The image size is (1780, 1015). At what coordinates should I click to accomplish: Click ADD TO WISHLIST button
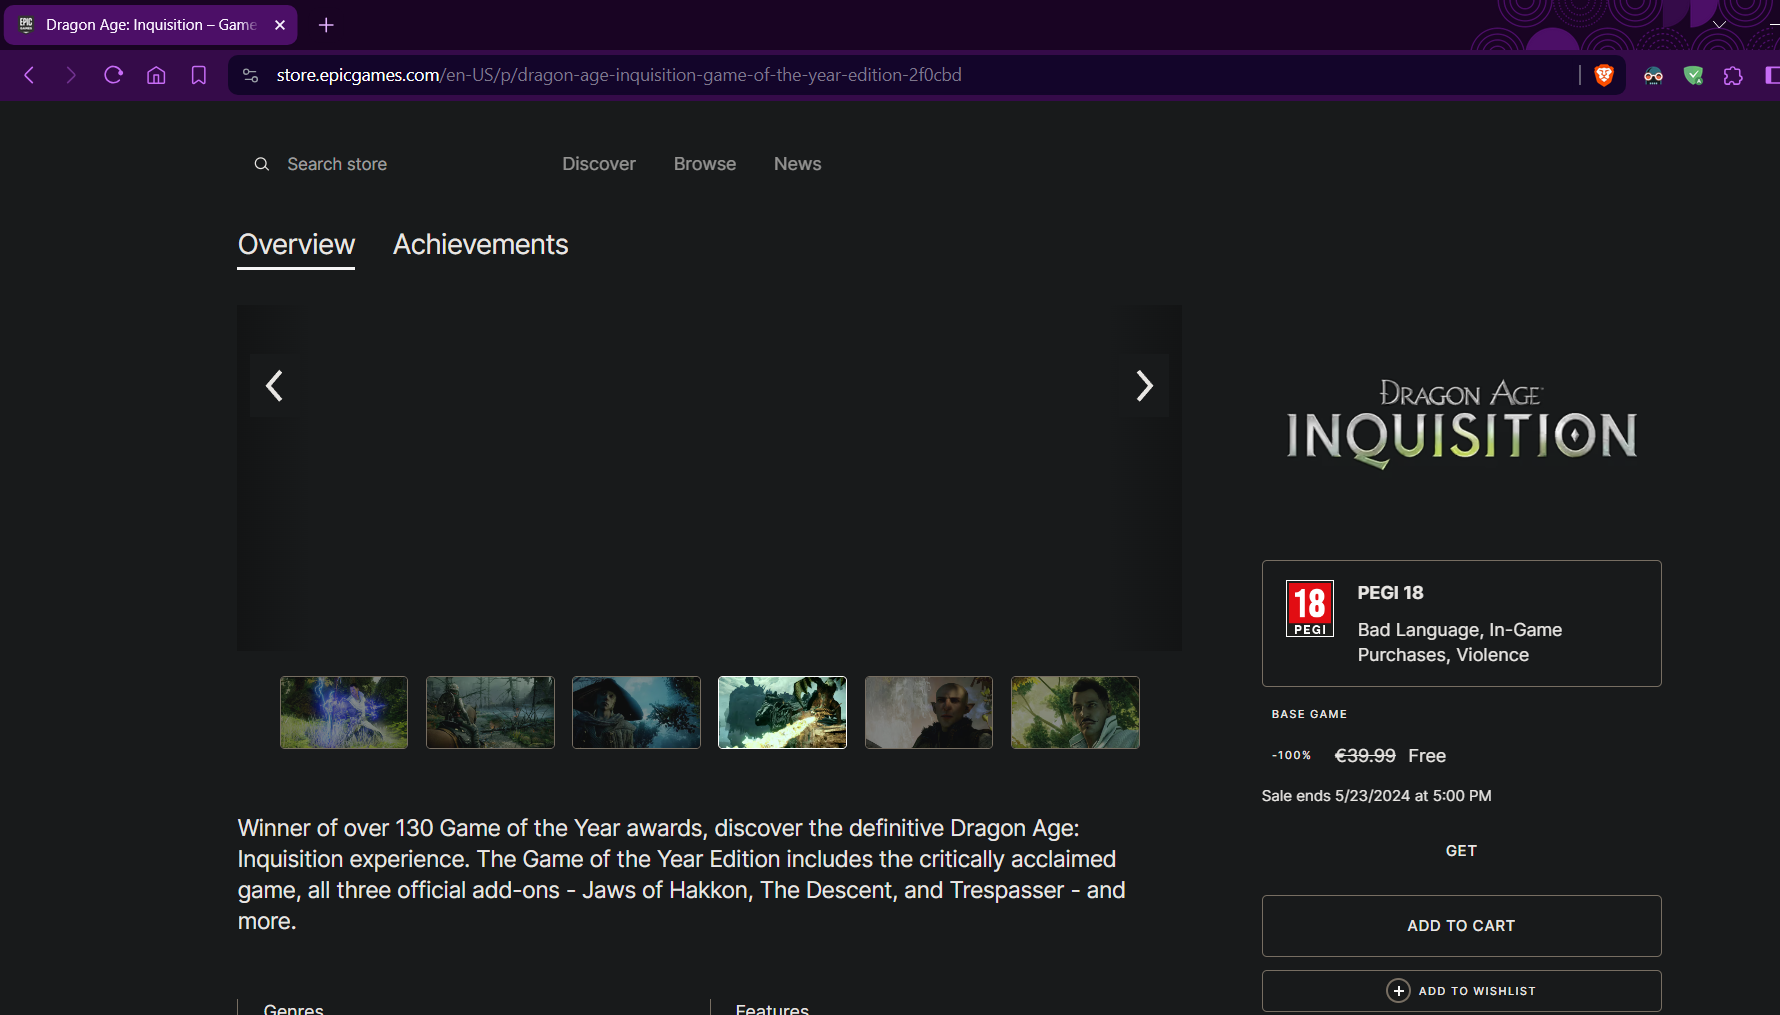(1461, 991)
